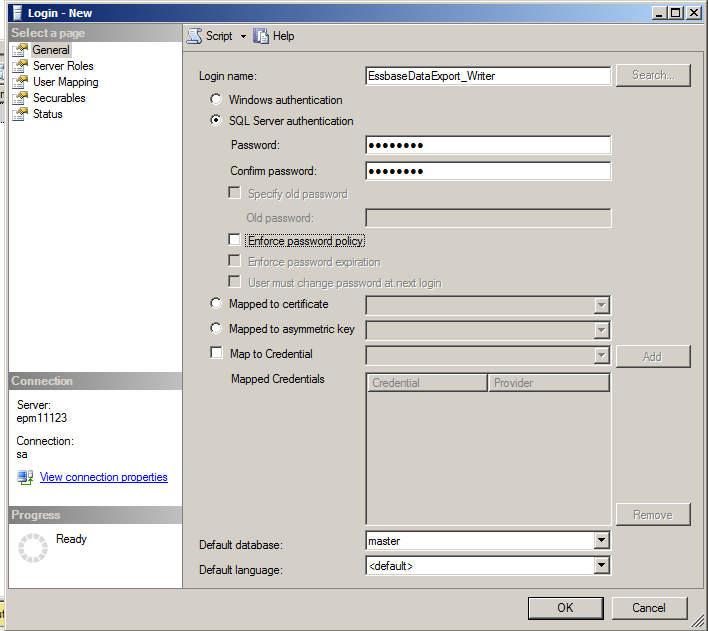Click the Add credential button
This screenshot has height=631, width=708.
tap(653, 356)
